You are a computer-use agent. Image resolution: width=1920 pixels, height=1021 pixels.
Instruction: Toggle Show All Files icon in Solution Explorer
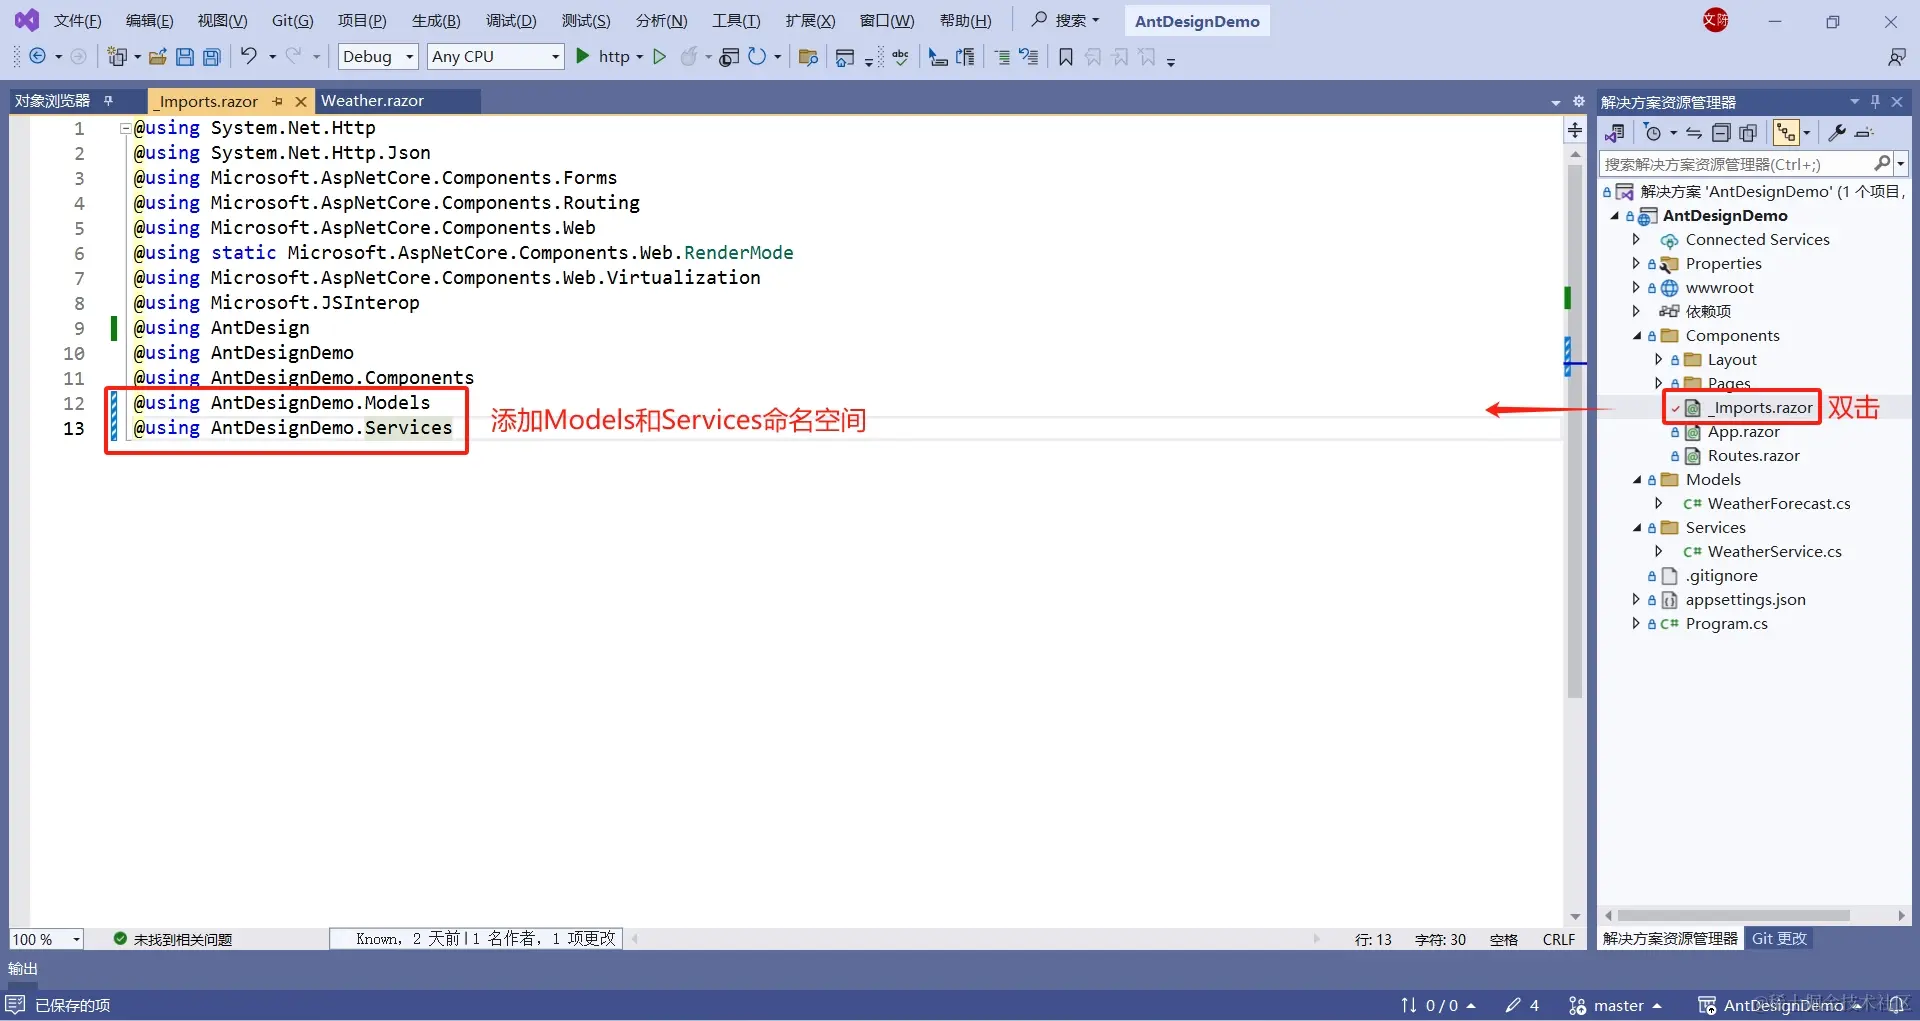(x=1748, y=132)
